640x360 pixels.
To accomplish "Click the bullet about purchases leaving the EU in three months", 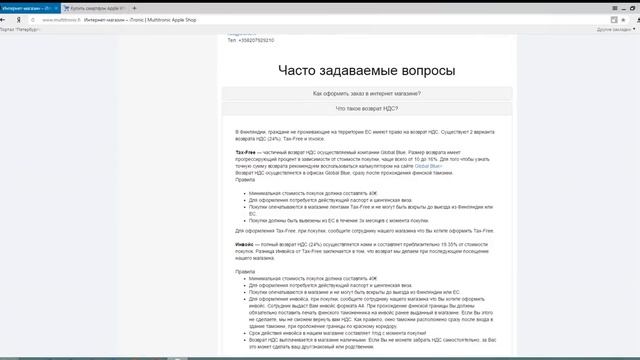I will [x=338, y=220].
